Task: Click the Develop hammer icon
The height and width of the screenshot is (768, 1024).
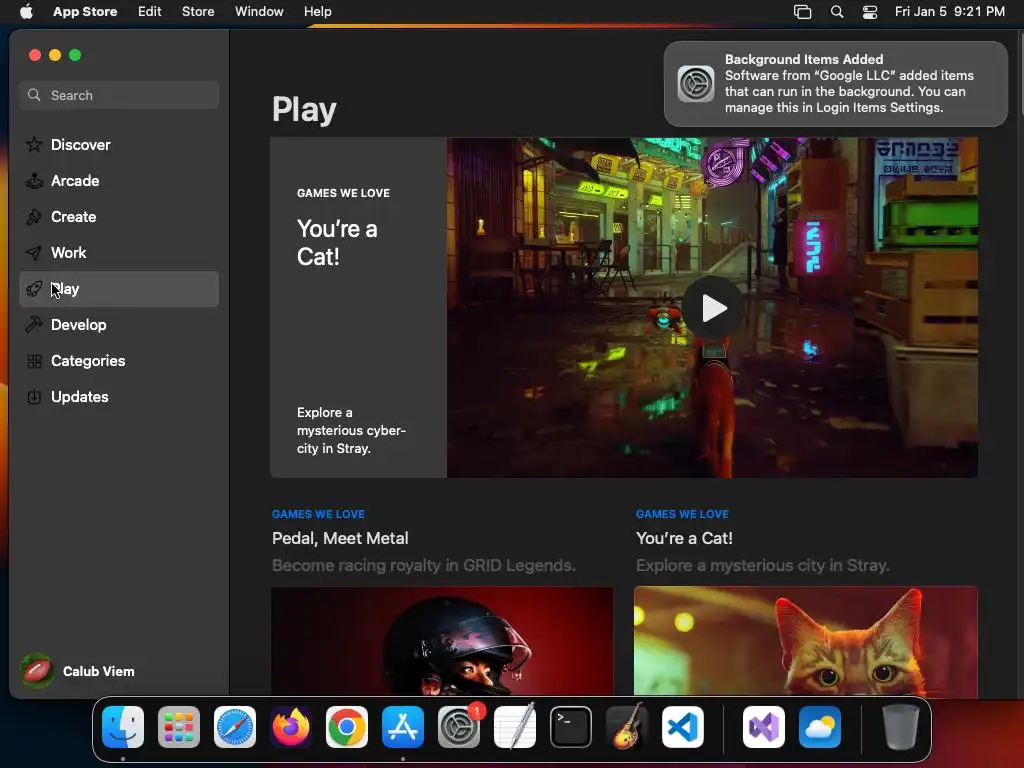Action: (34, 325)
